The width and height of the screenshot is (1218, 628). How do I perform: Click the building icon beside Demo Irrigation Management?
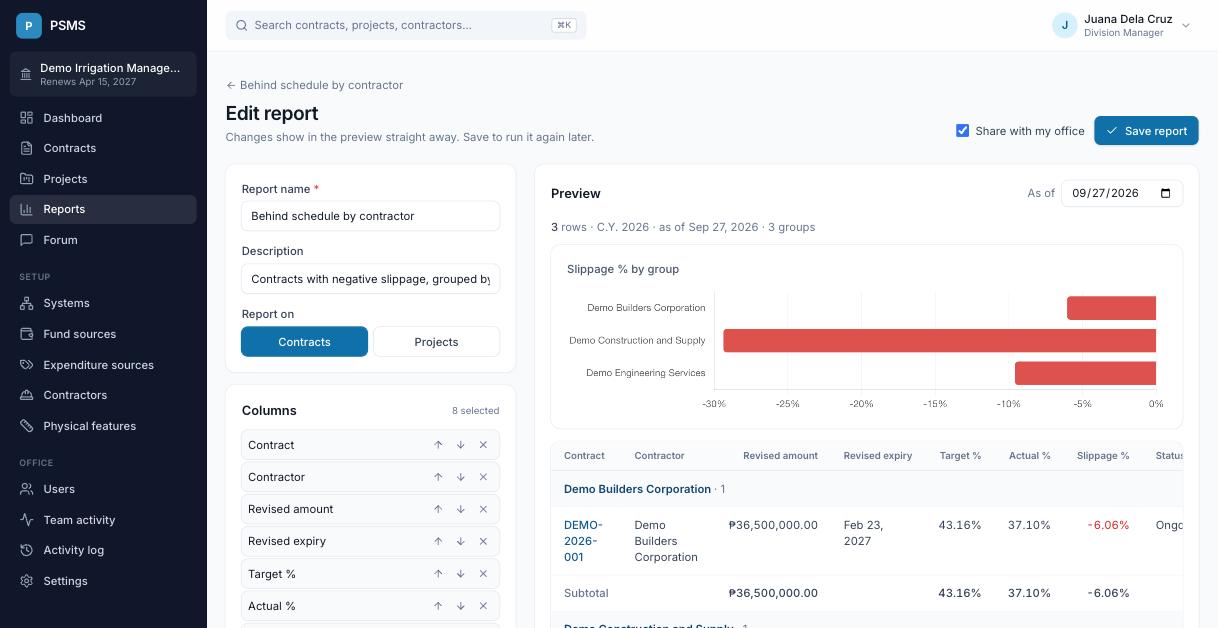(26, 74)
